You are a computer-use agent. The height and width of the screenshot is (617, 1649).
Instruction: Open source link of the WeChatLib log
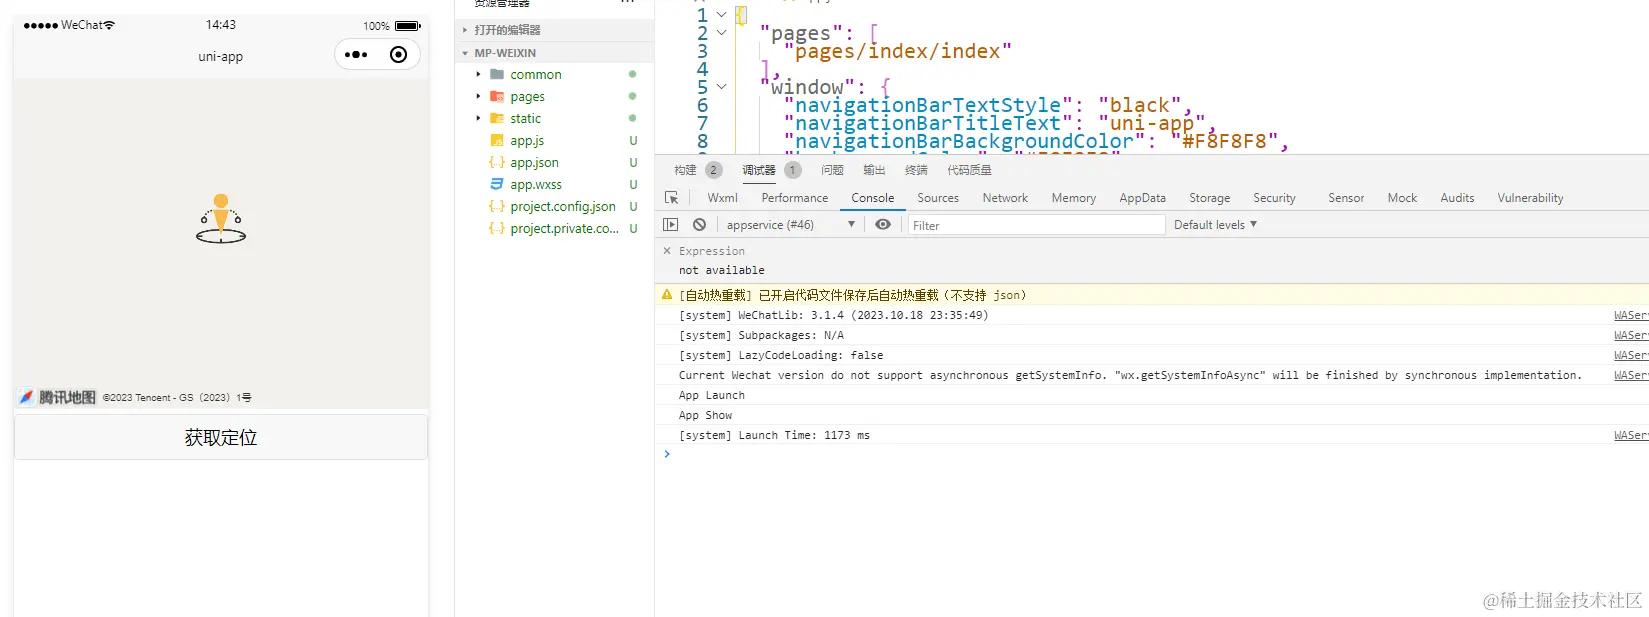pyautogui.click(x=1631, y=315)
